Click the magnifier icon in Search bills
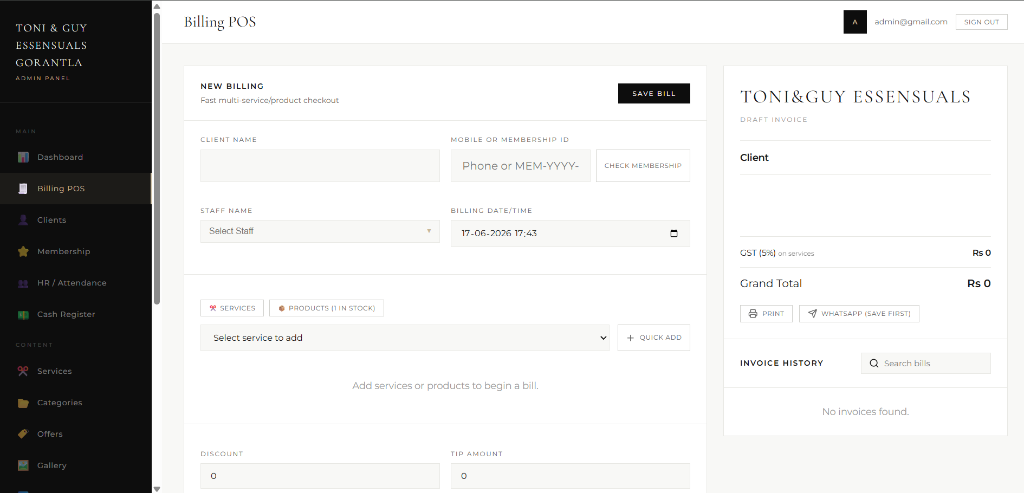Image resolution: width=1024 pixels, height=493 pixels. click(873, 363)
